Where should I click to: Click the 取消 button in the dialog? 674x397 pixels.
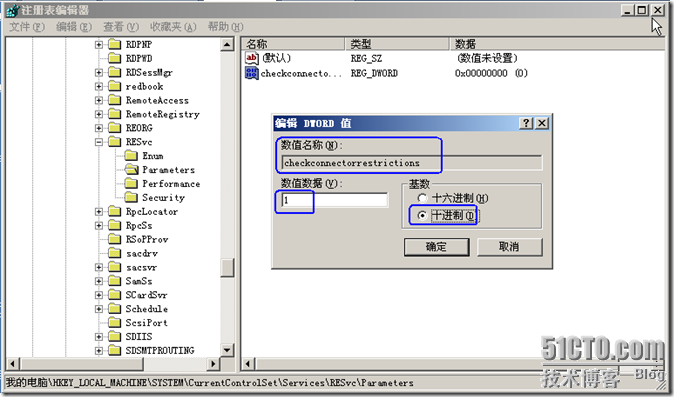point(509,247)
